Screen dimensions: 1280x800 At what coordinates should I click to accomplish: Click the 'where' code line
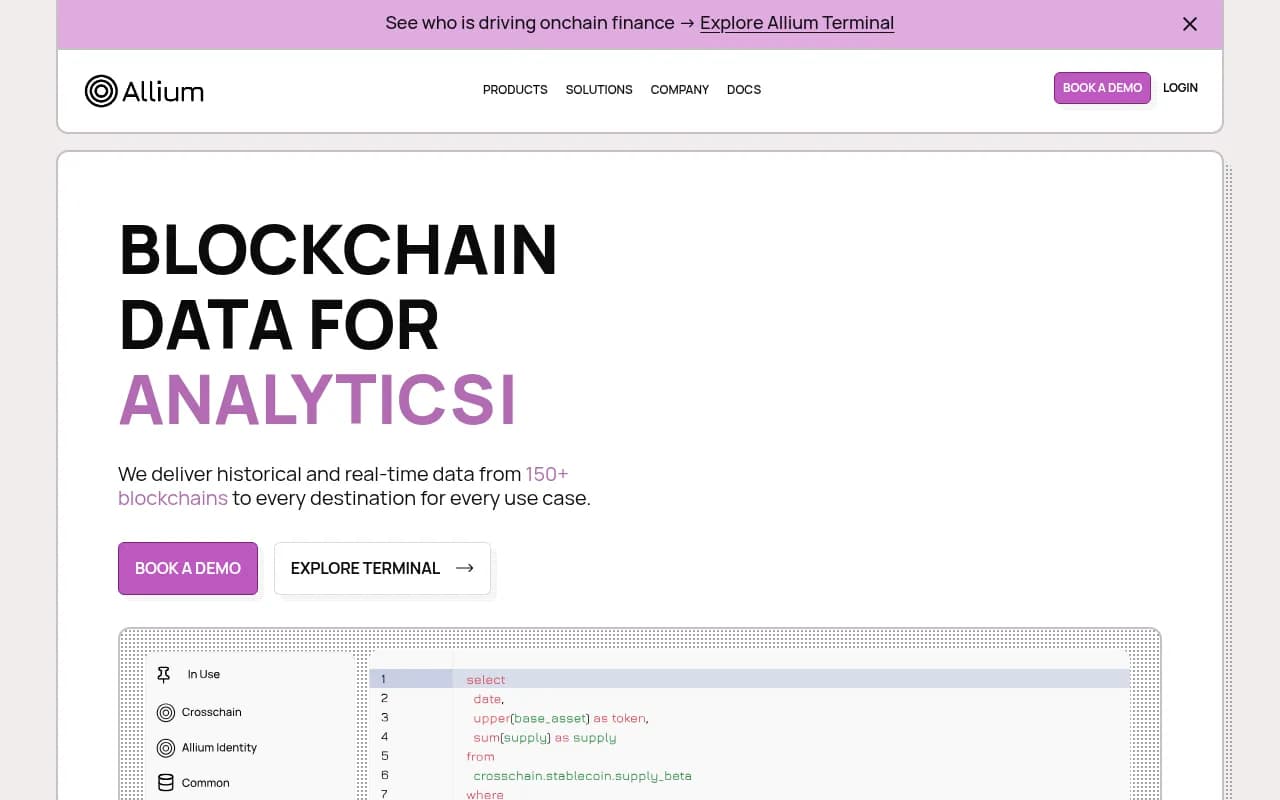click(x=485, y=794)
